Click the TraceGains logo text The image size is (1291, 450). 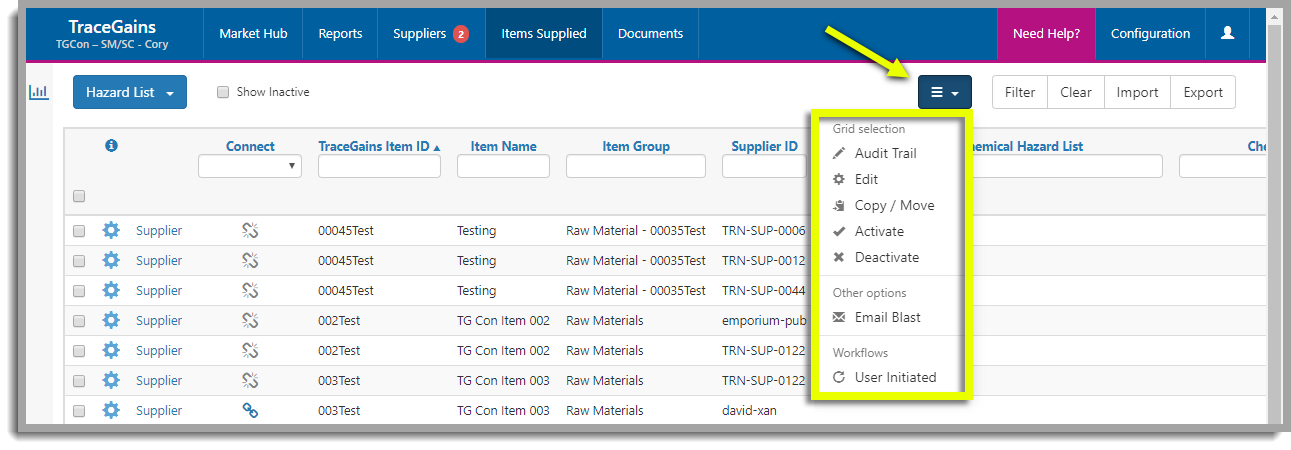click(x=112, y=27)
